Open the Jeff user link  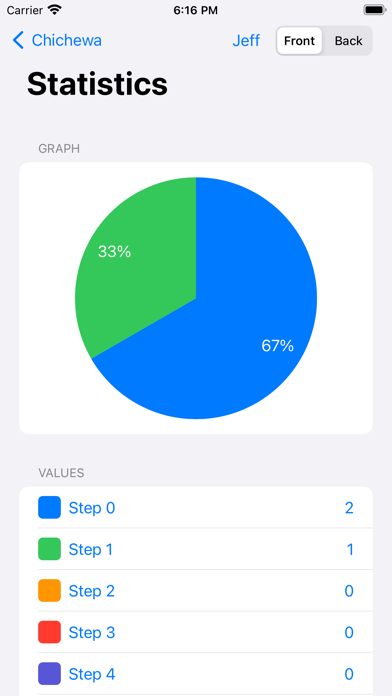pyautogui.click(x=246, y=41)
